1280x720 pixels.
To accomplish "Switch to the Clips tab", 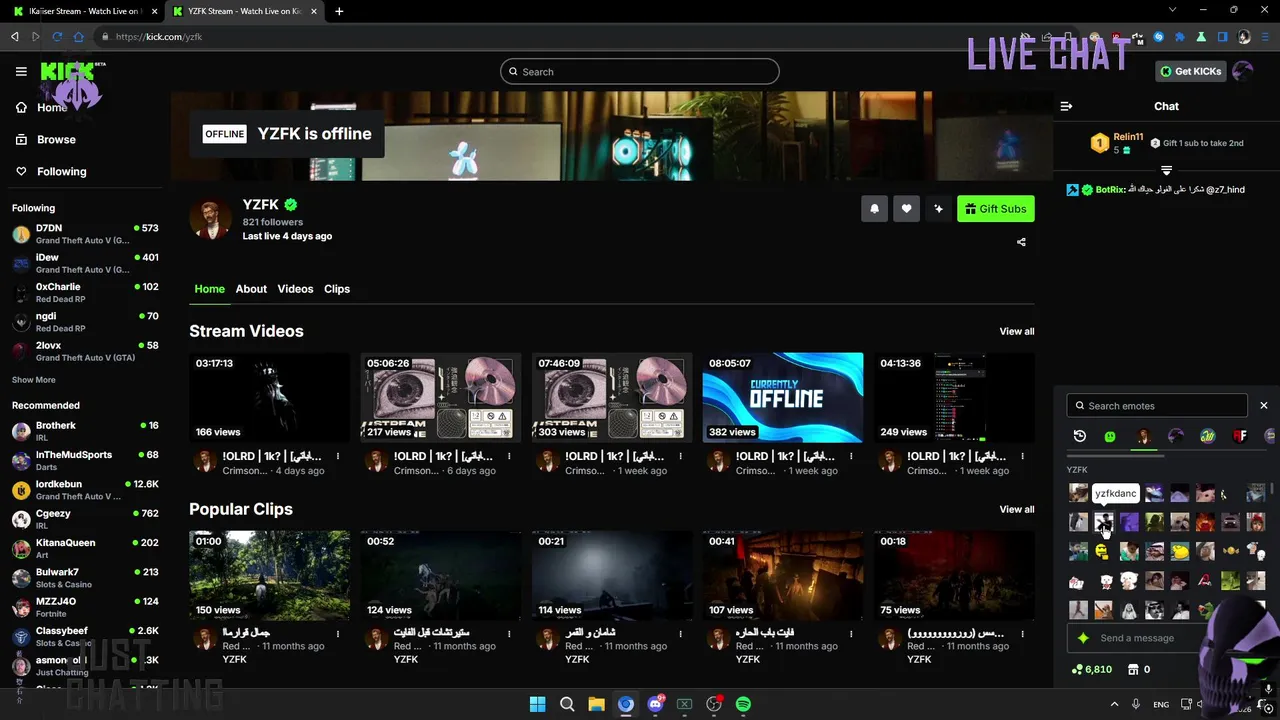I will point(337,289).
